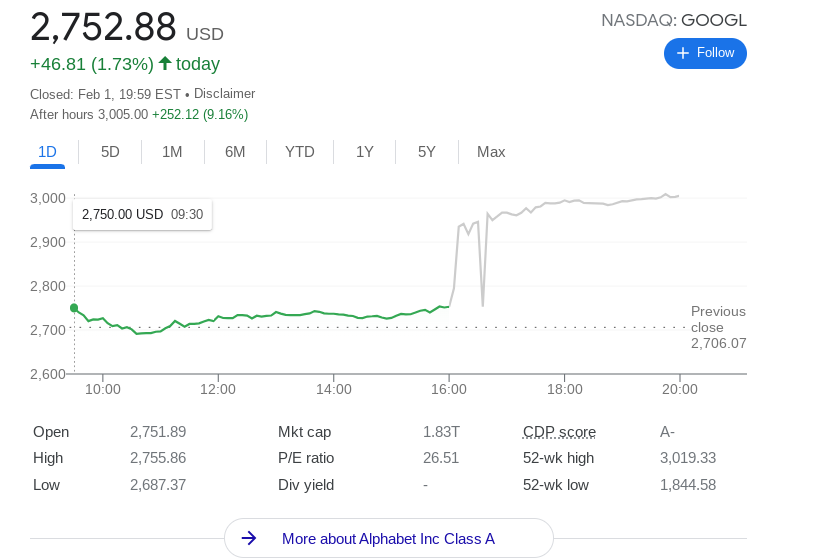
Task: Click the Closed: Feb 1, 19:59 EST text
Action: (x=105, y=95)
